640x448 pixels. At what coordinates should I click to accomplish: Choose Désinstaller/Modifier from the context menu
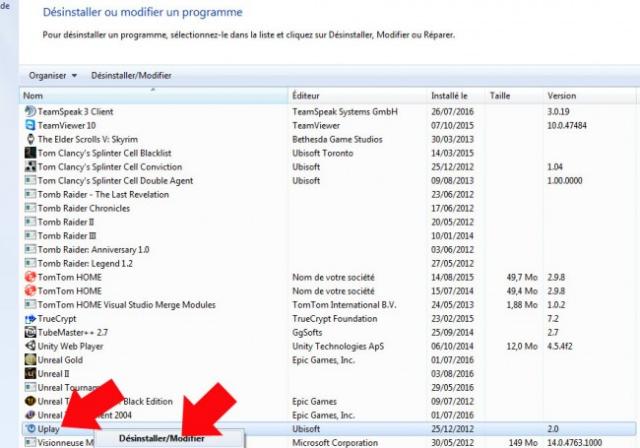tap(161, 438)
